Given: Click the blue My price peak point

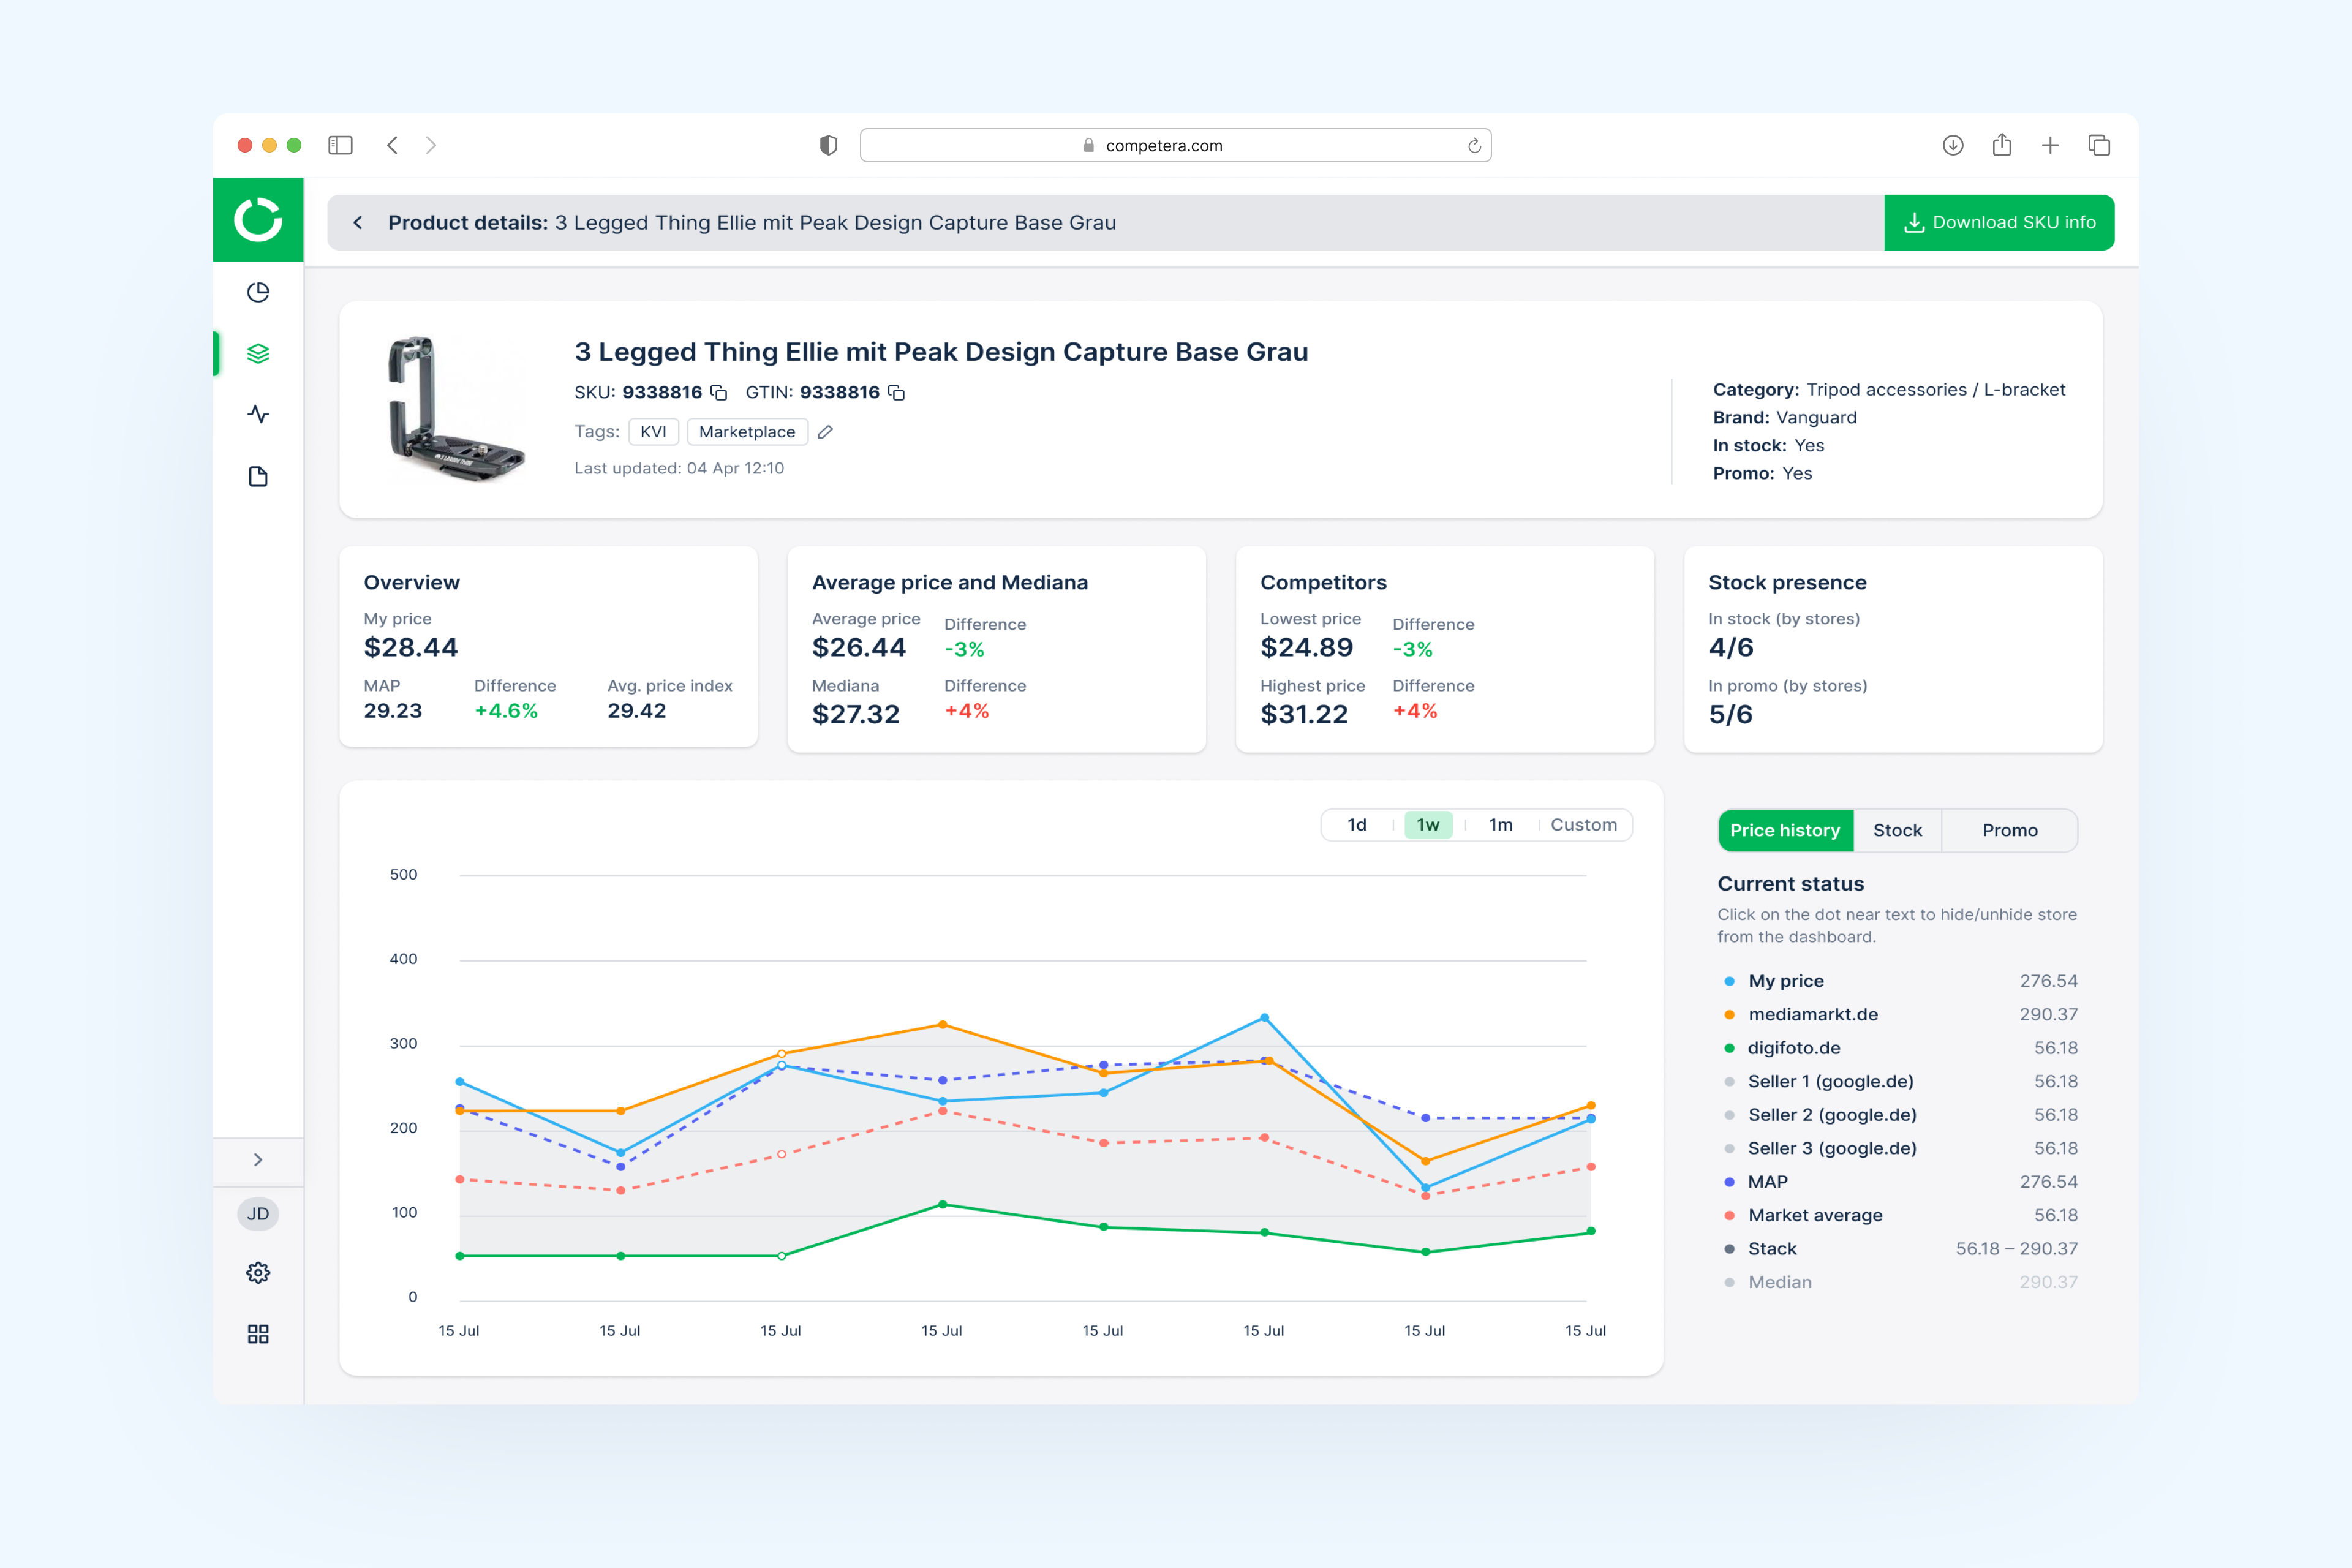Looking at the screenshot, I should pyautogui.click(x=1264, y=1018).
